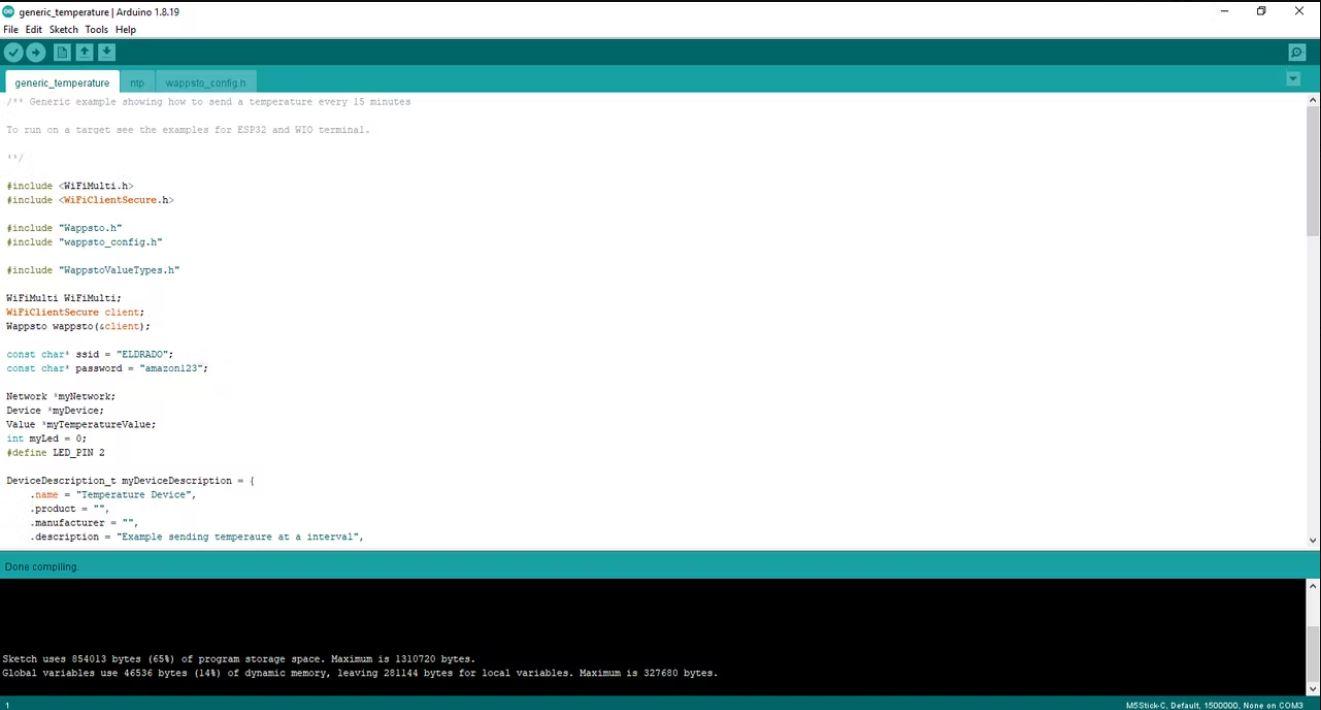Click the line '#define LED_PIN 2'
Image resolution: width=1321 pixels, height=710 pixels.
(x=55, y=452)
